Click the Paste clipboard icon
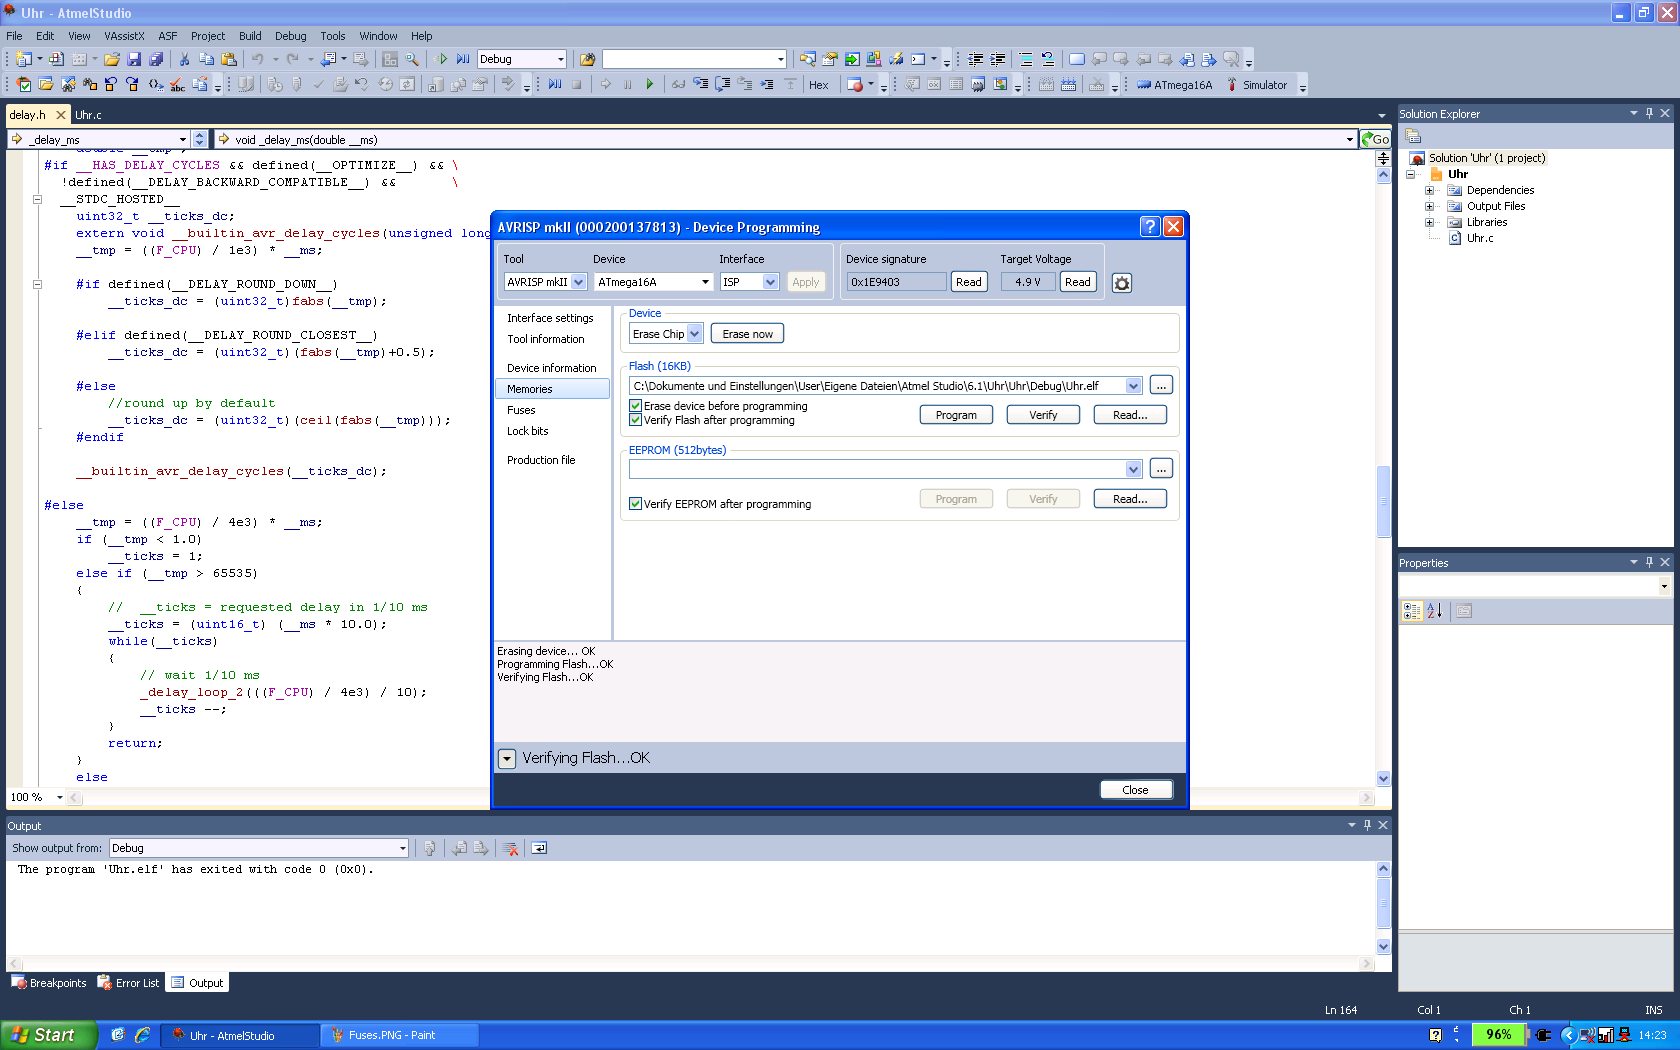 [x=229, y=59]
